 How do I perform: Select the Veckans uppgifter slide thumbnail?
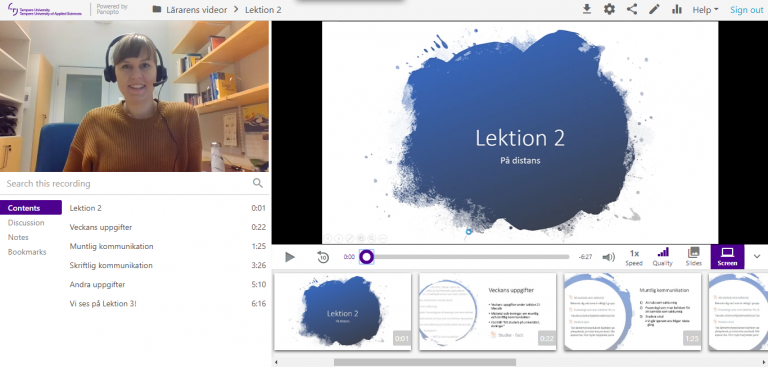click(487, 312)
